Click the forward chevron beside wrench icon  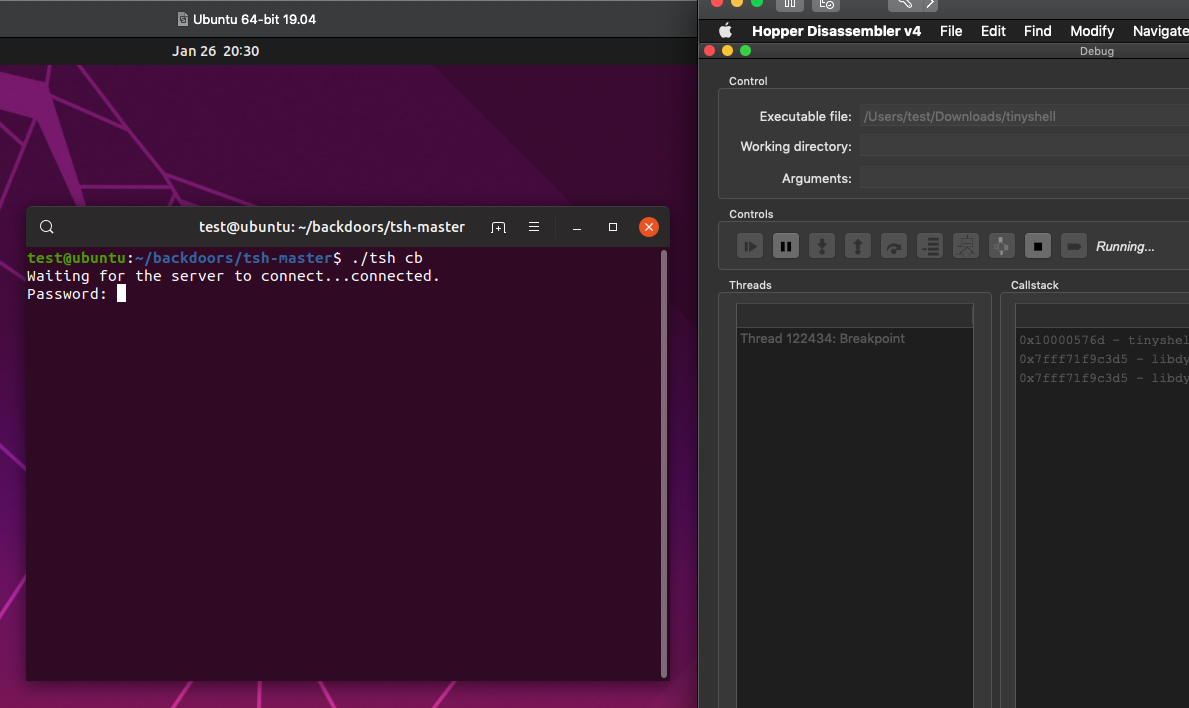tap(930, 5)
